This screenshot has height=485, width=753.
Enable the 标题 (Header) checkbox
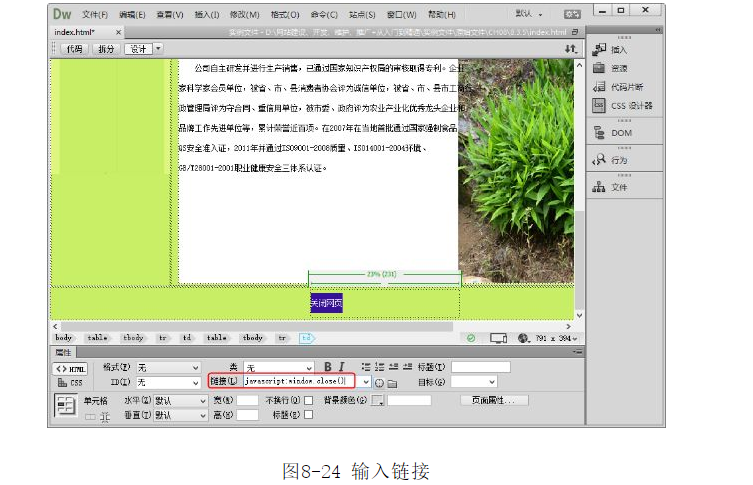(x=309, y=415)
